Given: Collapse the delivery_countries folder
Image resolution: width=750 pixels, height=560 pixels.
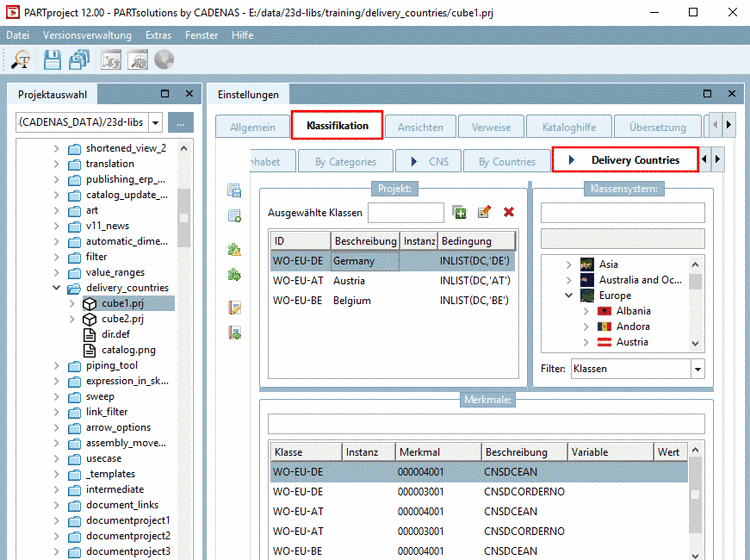Looking at the screenshot, I should (56, 288).
